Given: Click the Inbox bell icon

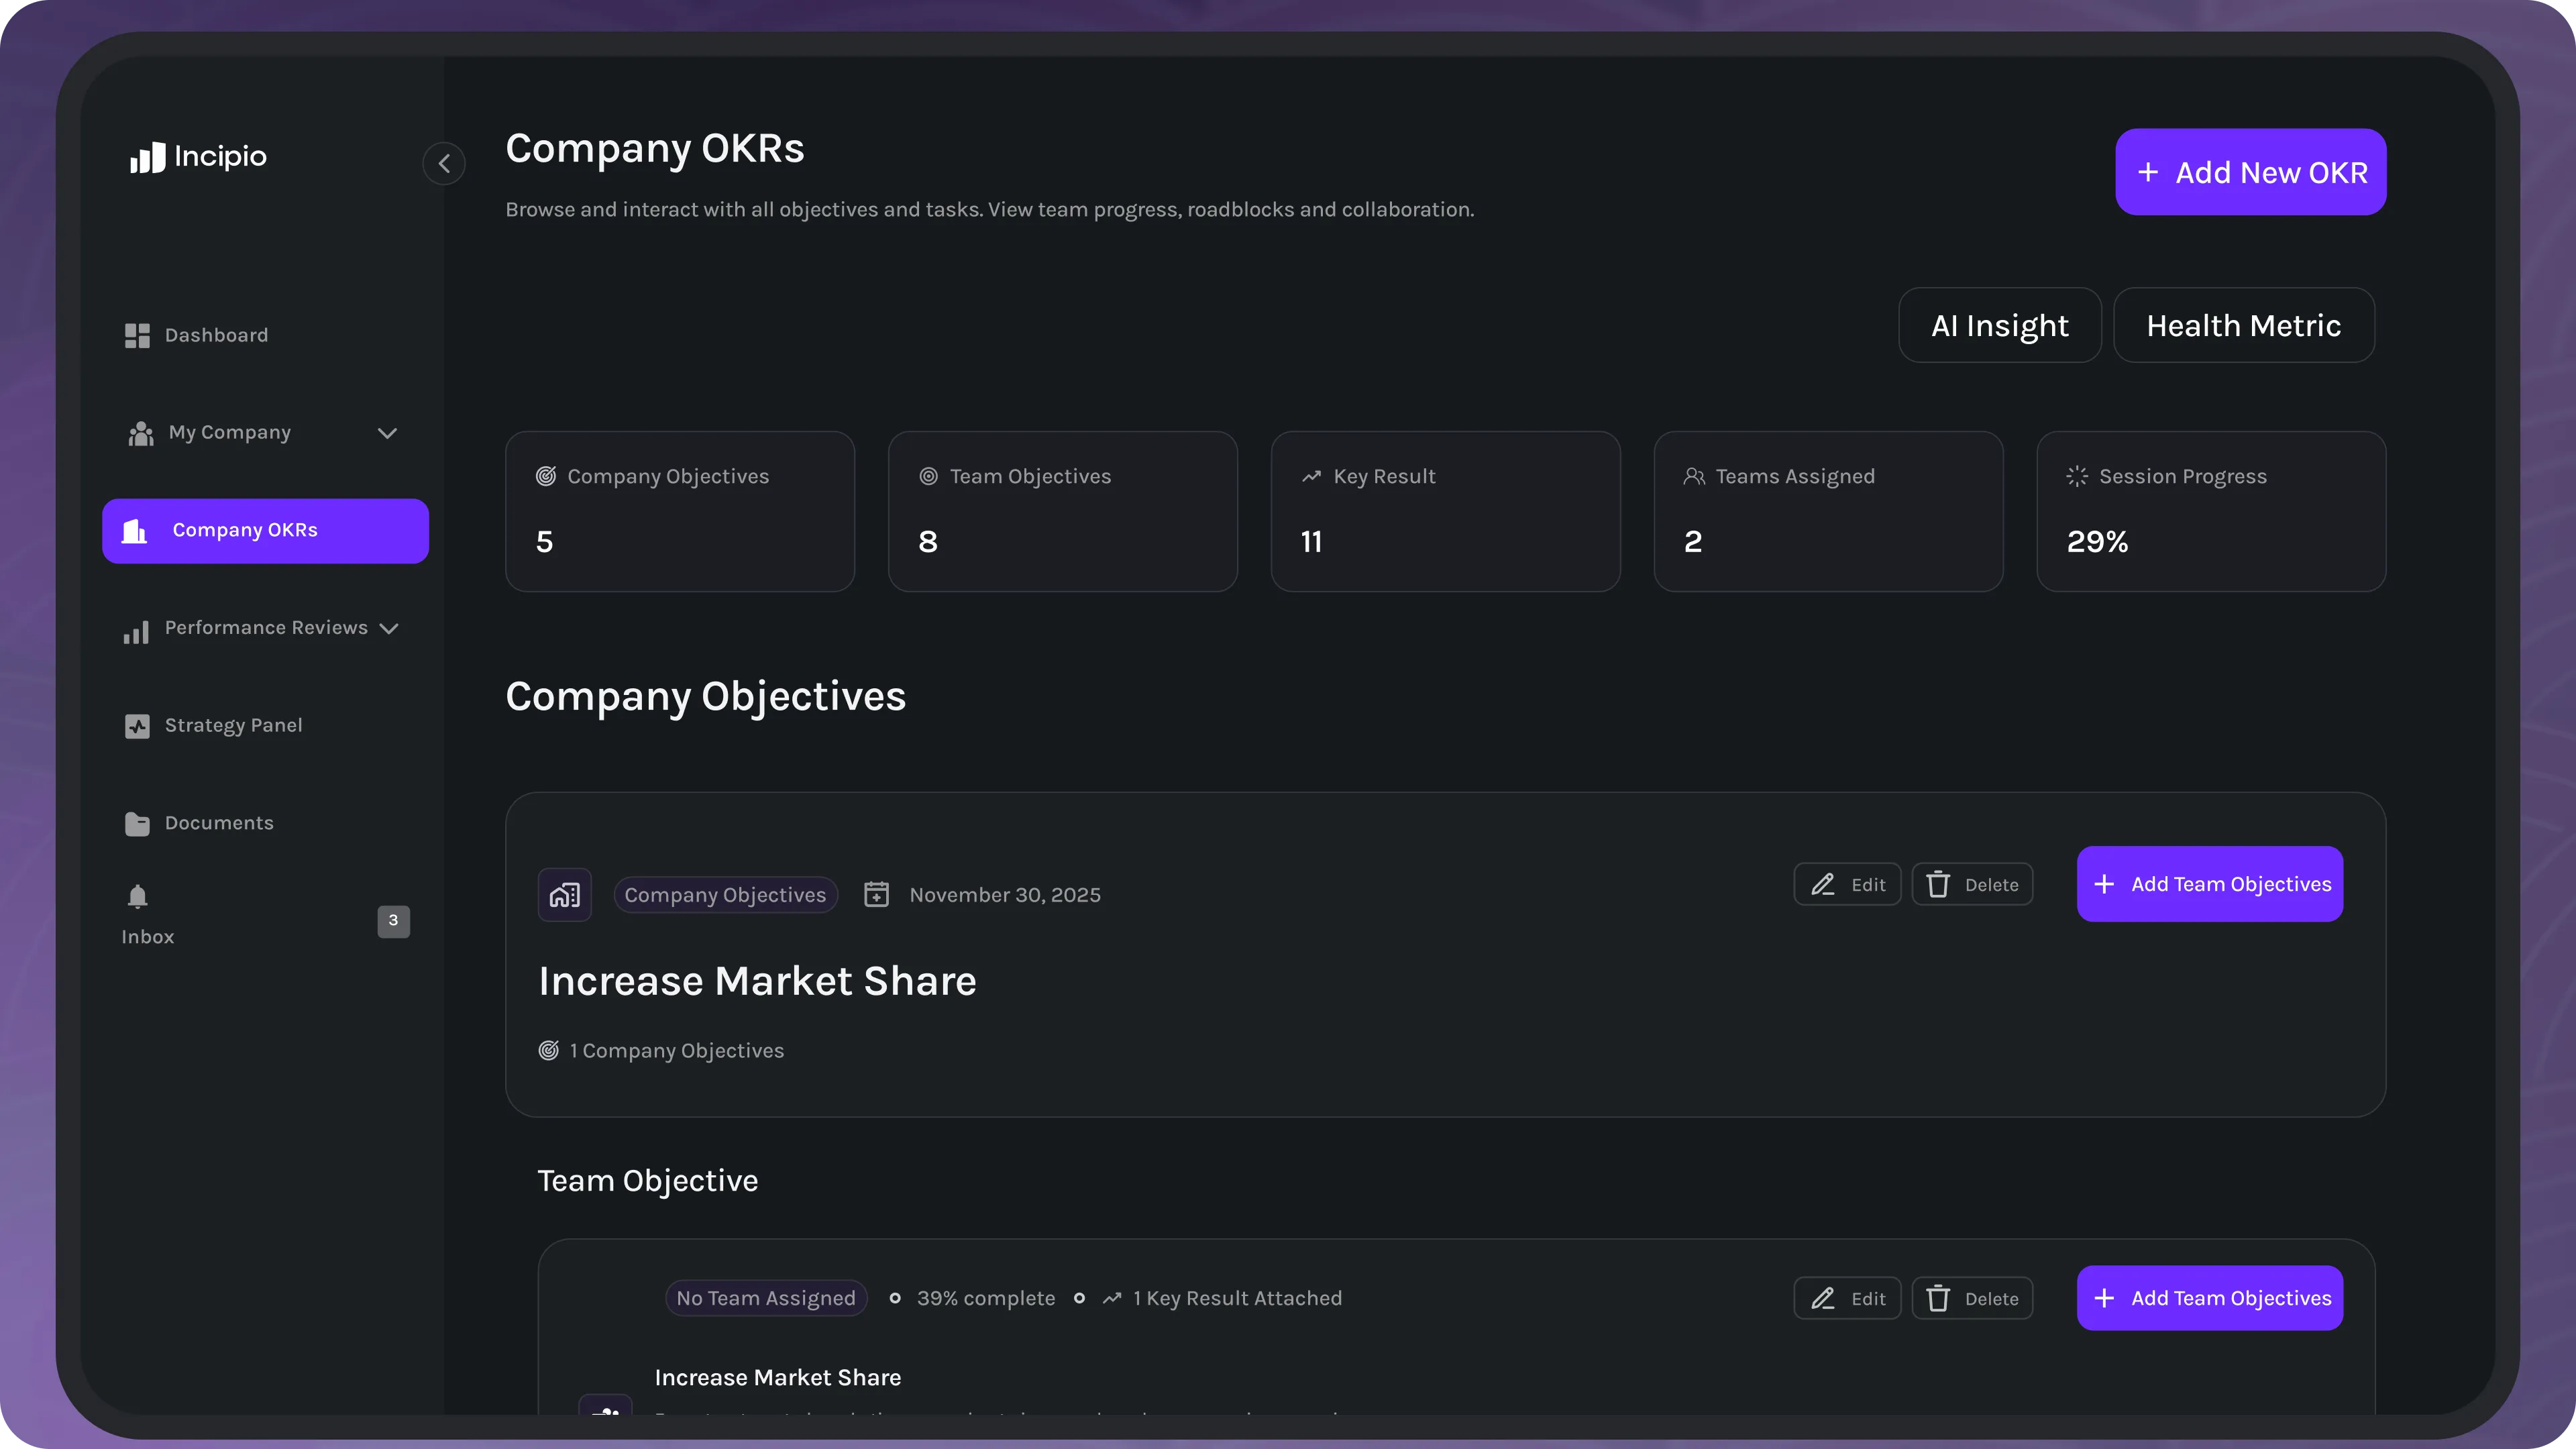Looking at the screenshot, I should pyautogui.click(x=138, y=896).
